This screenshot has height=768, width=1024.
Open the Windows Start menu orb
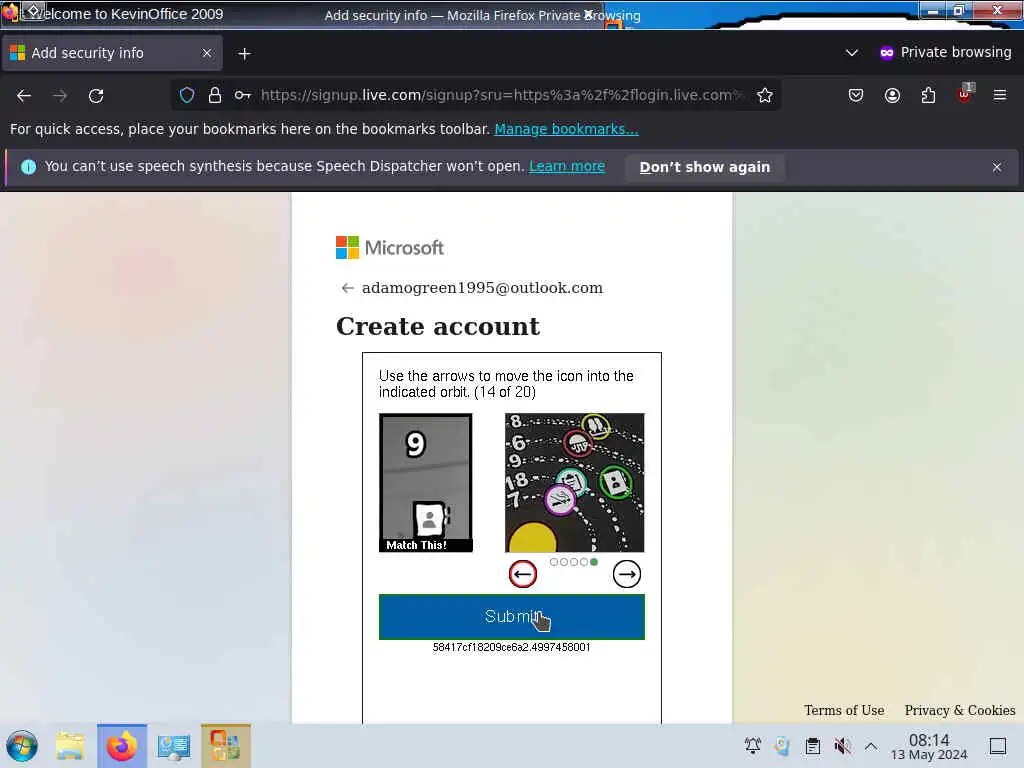(x=22, y=746)
